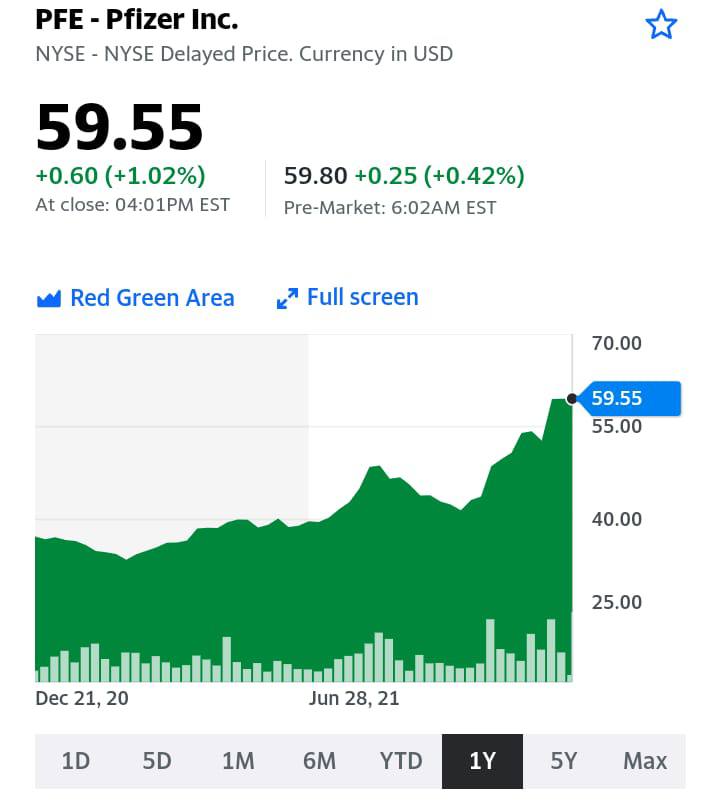Click the 70.00 axis label
Screen dimensions: 720x807
(x=617, y=343)
